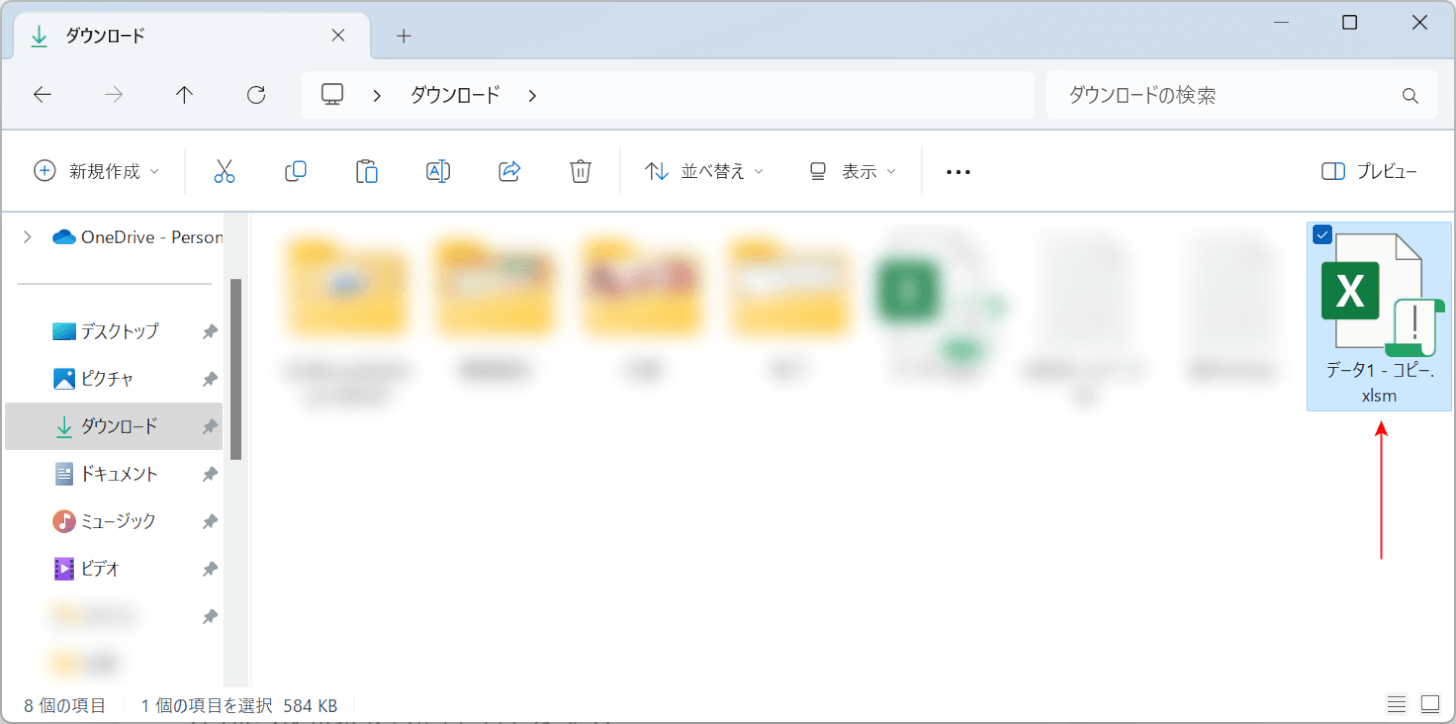Click chevron after ダウンロード in address bar
Viewport: 1456px width, 724px height.
(532, 96)
